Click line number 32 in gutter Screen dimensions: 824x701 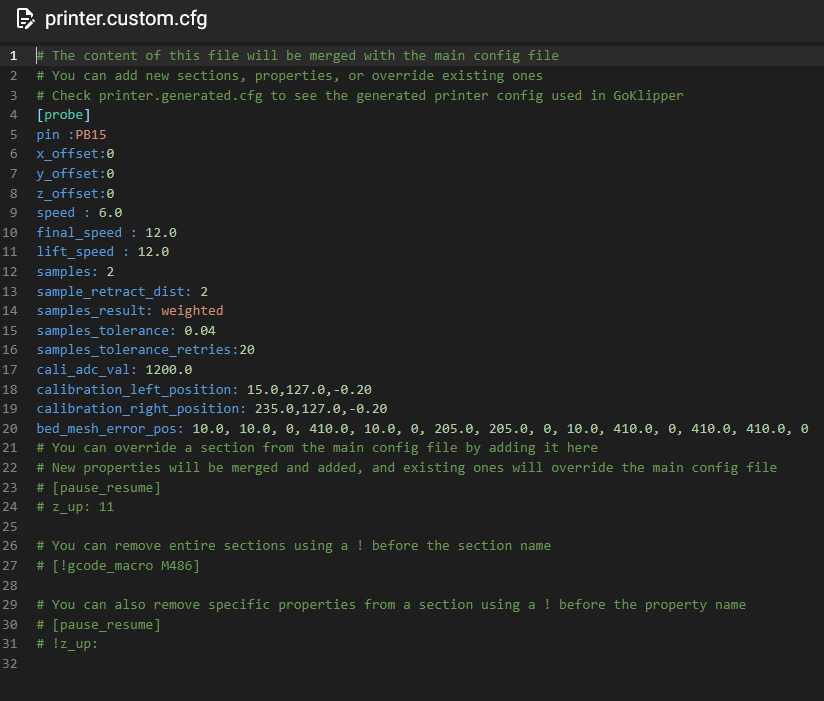tap(10, 664)
